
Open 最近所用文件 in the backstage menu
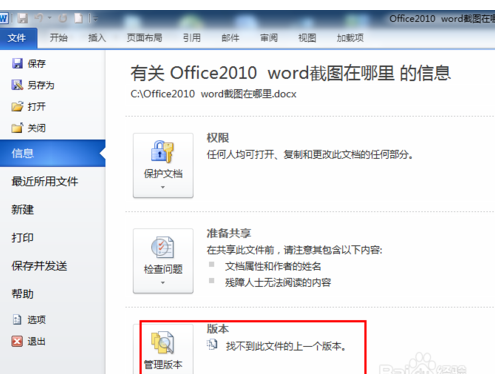pos(45,182)
